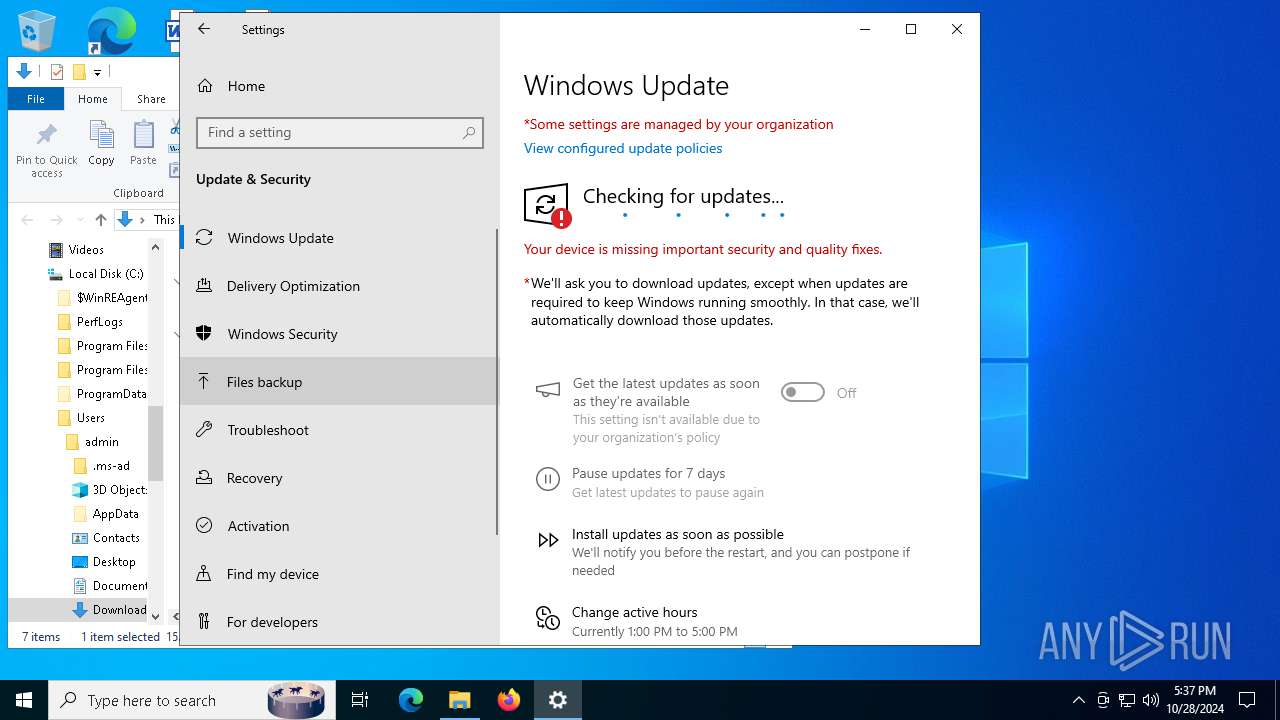Open Troubleshoot settings
Image resolution: width=1280 pixels, height=720 pixels.
tap(340, 430)
